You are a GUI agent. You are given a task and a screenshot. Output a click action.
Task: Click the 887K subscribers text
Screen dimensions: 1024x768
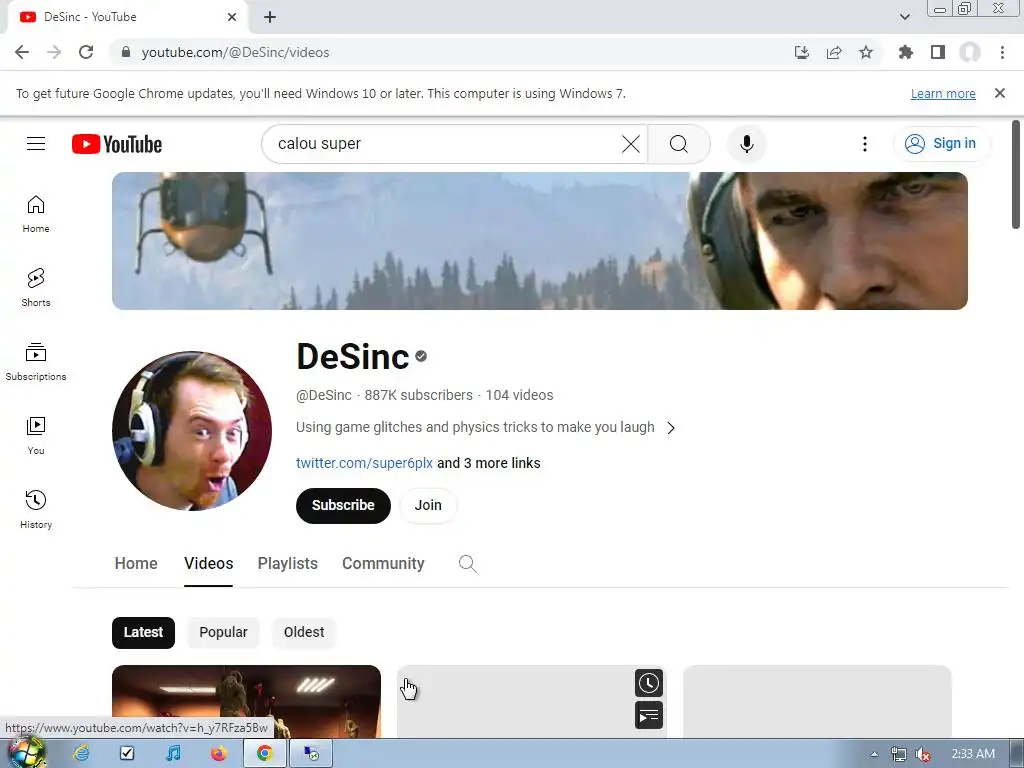418,395
